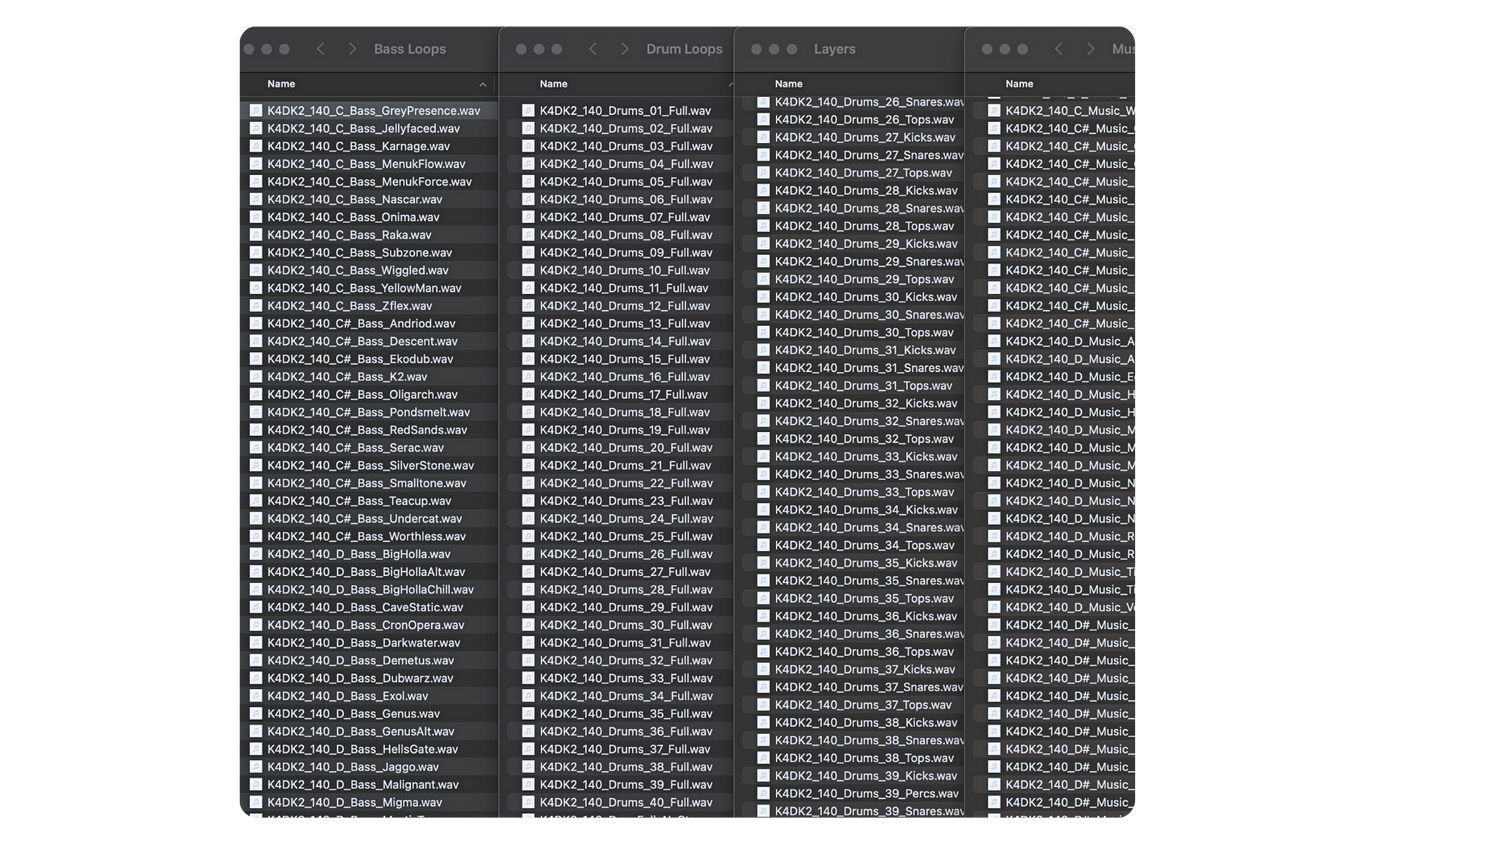
Task: Sort Drum Loops files by Name column header
Action: pyautogui.click(x=554, y=84)
